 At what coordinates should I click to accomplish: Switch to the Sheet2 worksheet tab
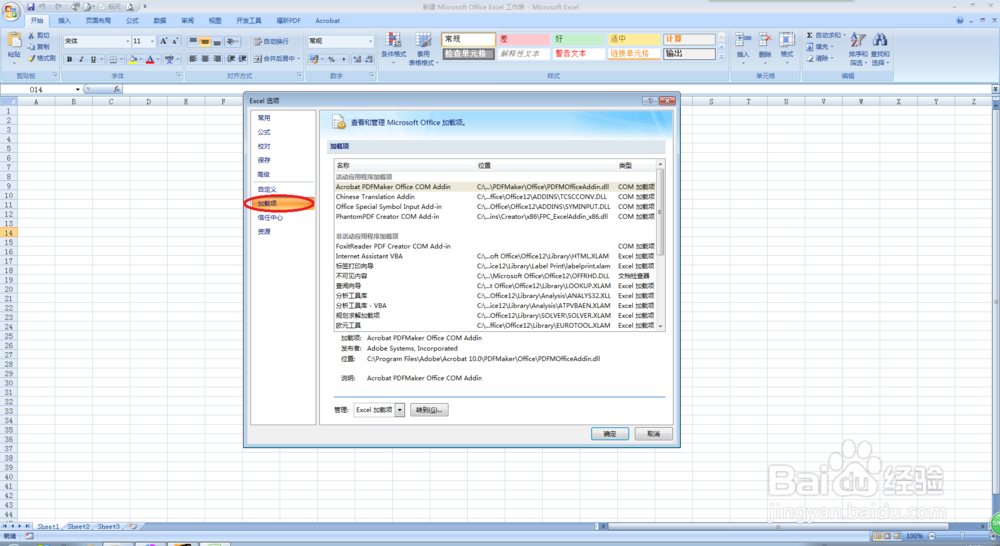tap(78, 527)
